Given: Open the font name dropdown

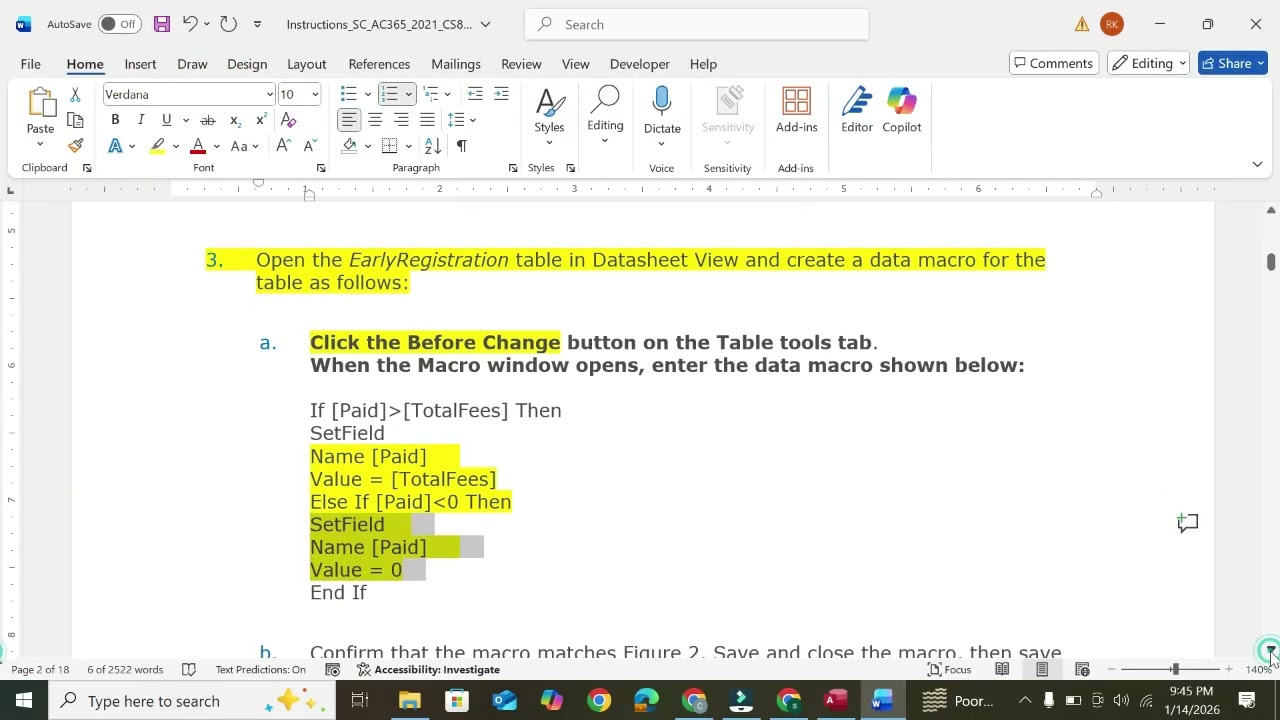Looking at the screenshot, I should [269, 94].
